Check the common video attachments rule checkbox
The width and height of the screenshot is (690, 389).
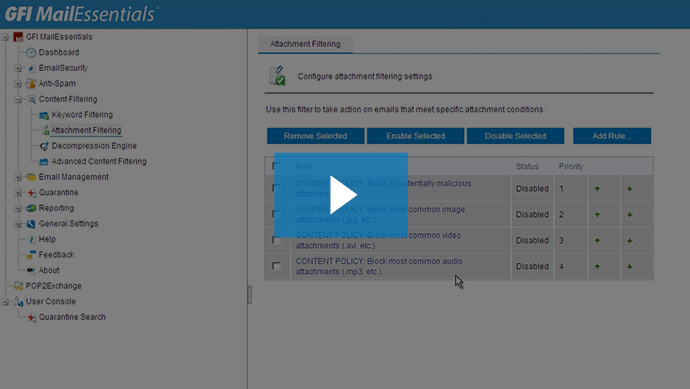click(x=276, y=240)
